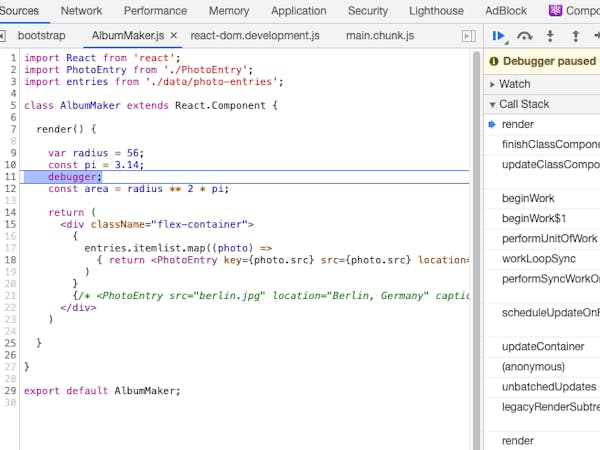
Task: Select the unbatchedUpdates stack frame
Action: pos(542,387)
